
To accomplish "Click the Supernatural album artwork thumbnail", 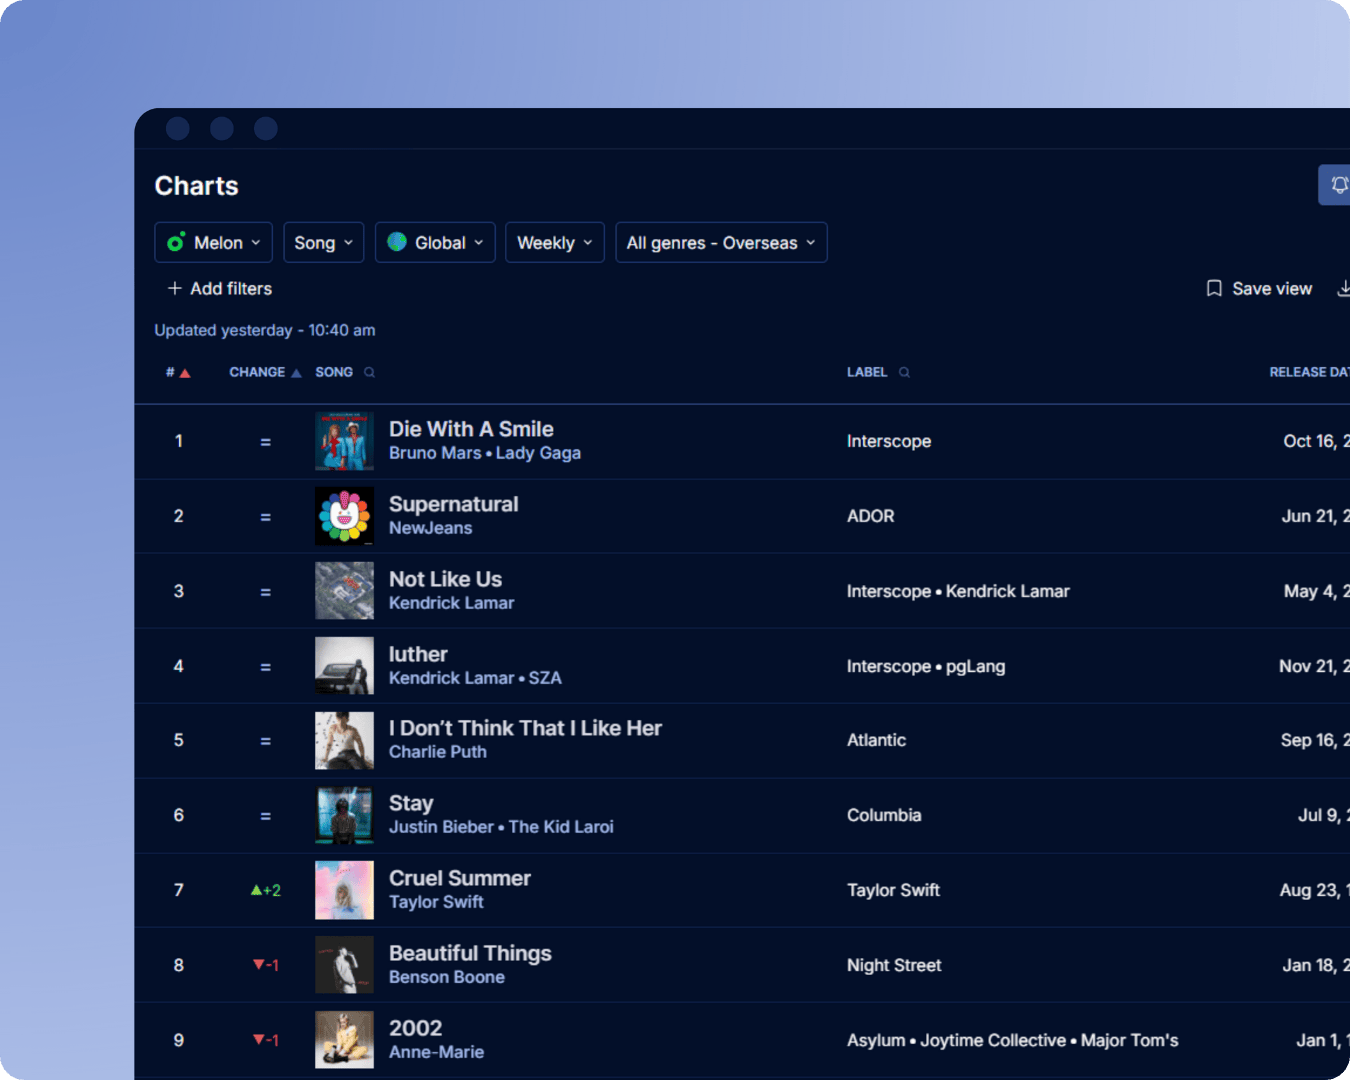I will coord(344,516).
